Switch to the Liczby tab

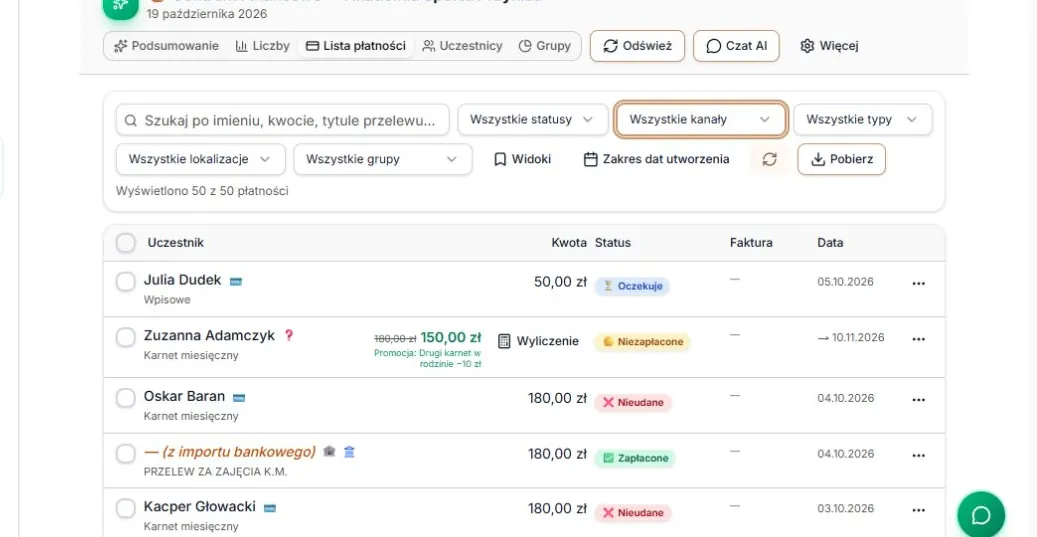263,46
